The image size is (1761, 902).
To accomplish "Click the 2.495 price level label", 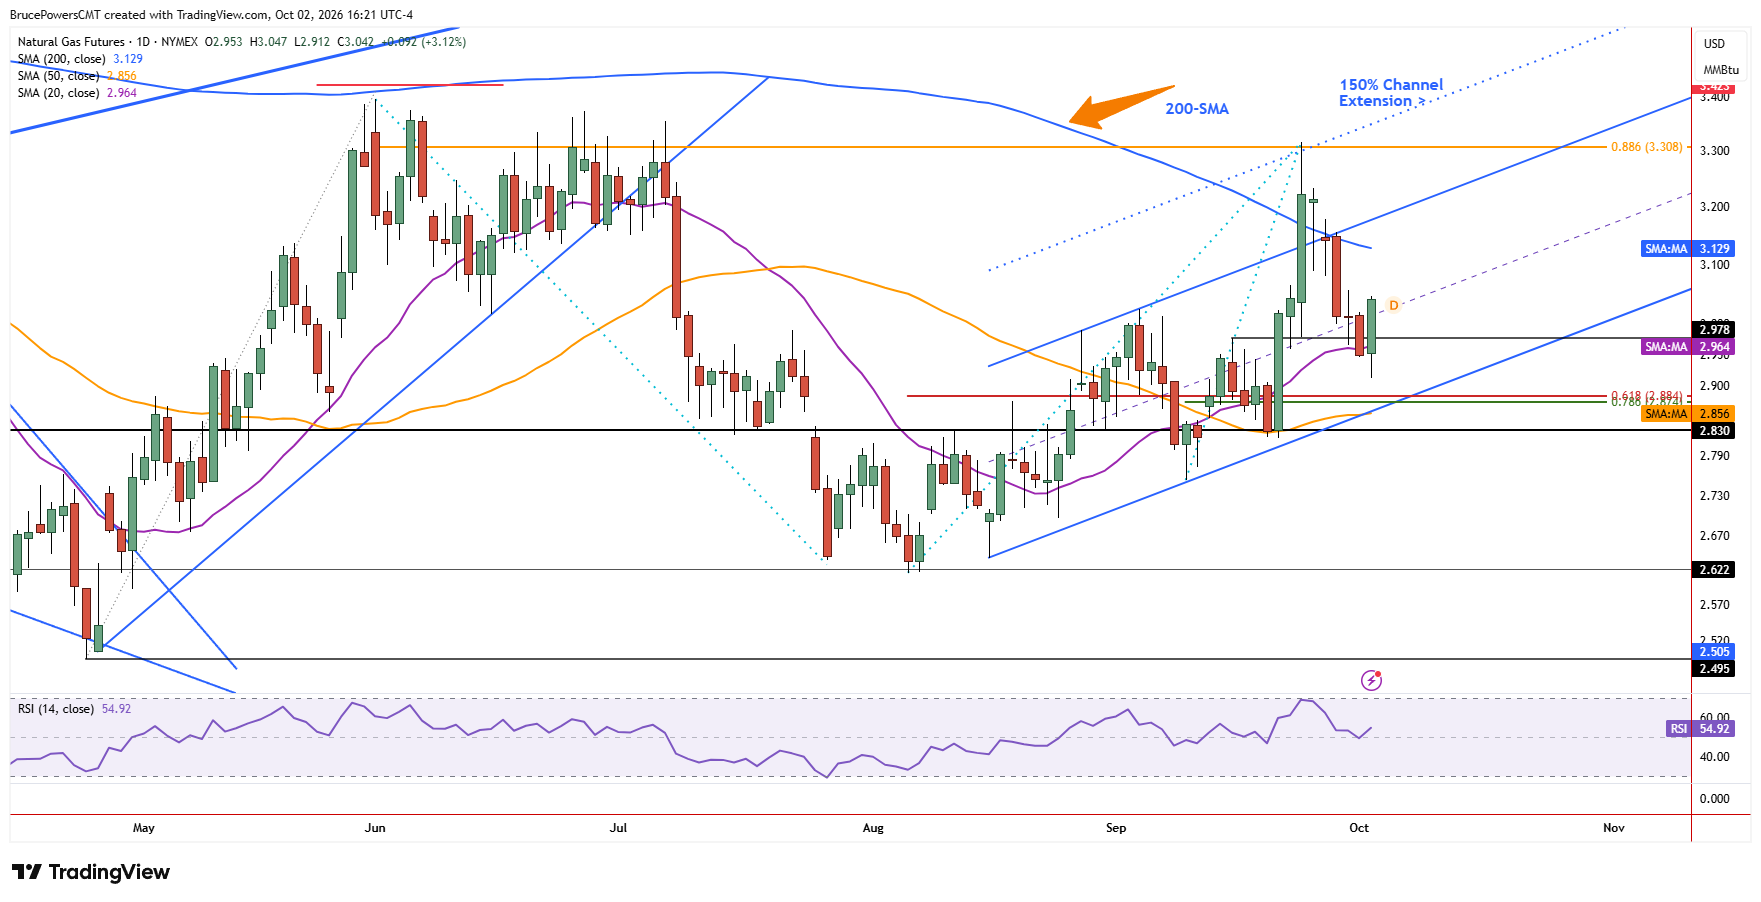I will point(1714,669).
